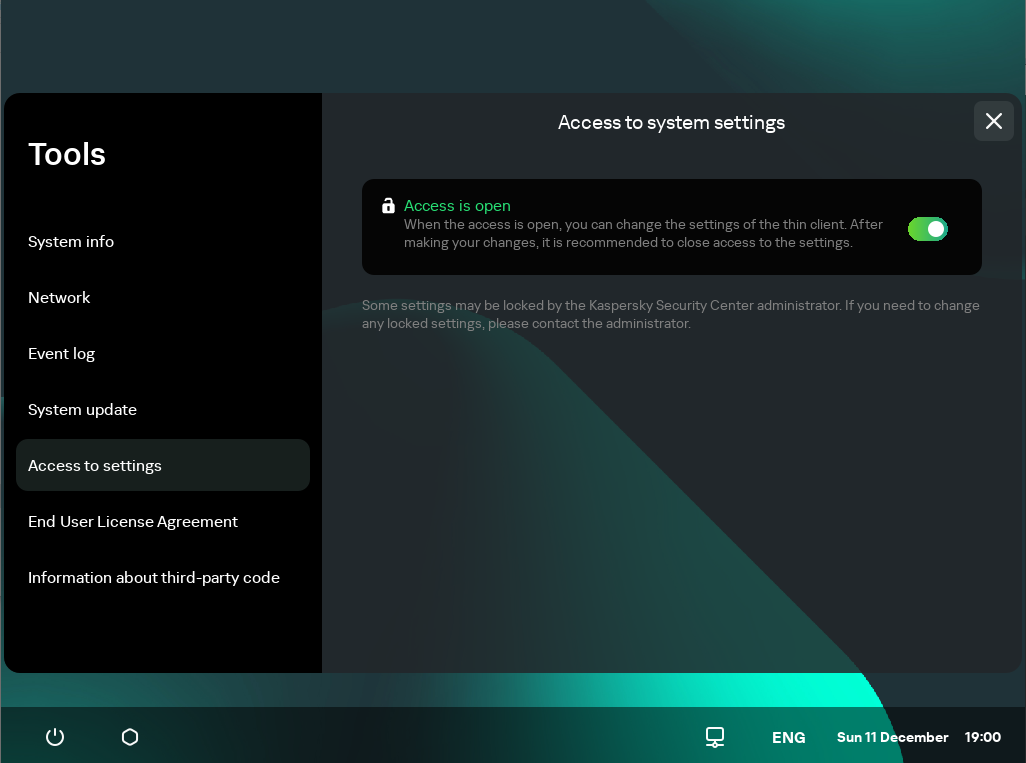
Task: Click the Tools heading
Action: click(66, 154)
